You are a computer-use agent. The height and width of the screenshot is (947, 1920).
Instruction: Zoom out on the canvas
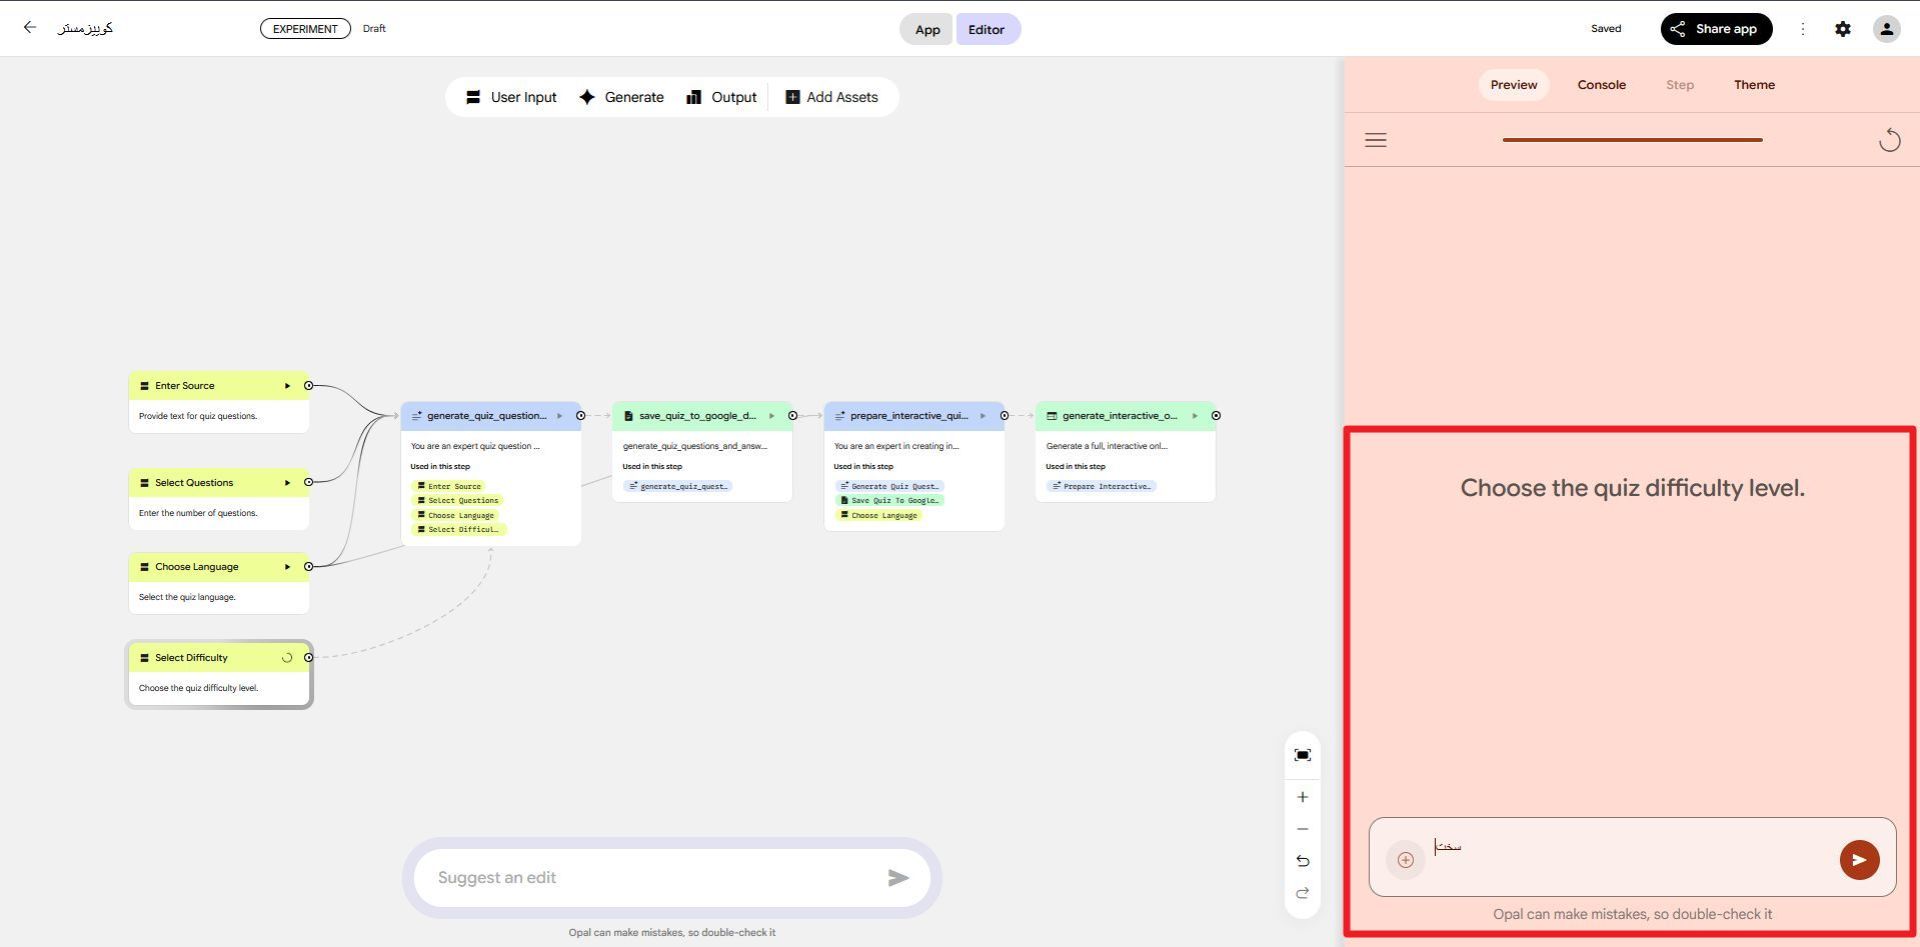click(x=1302, y=829)
